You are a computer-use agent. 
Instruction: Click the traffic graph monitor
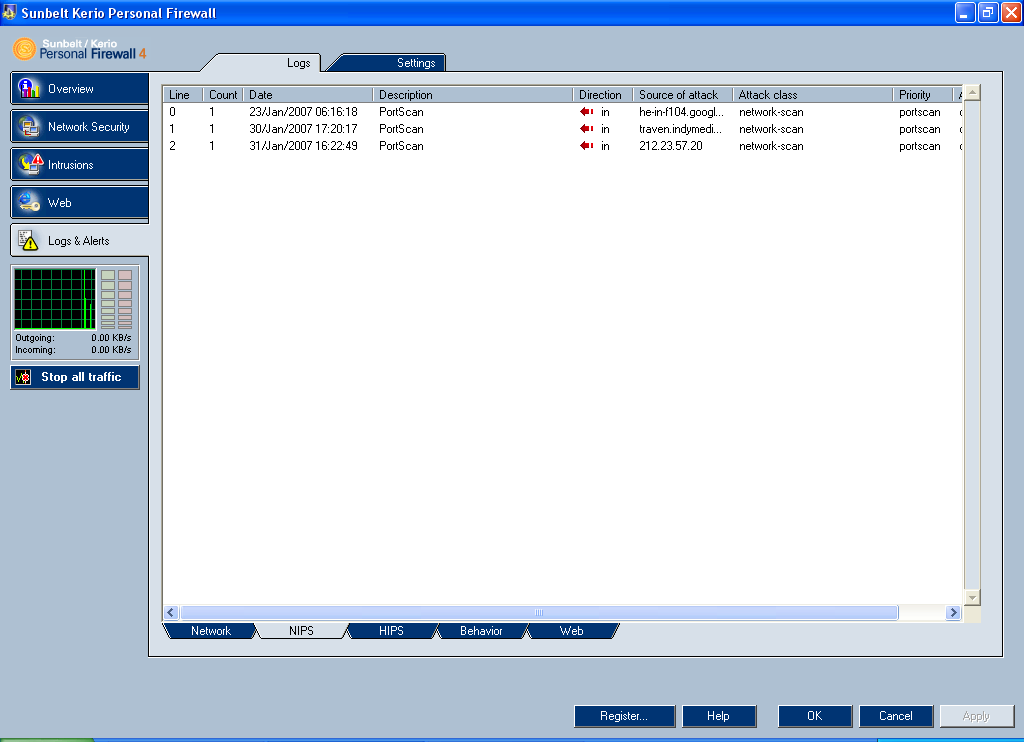coord(54,299)
